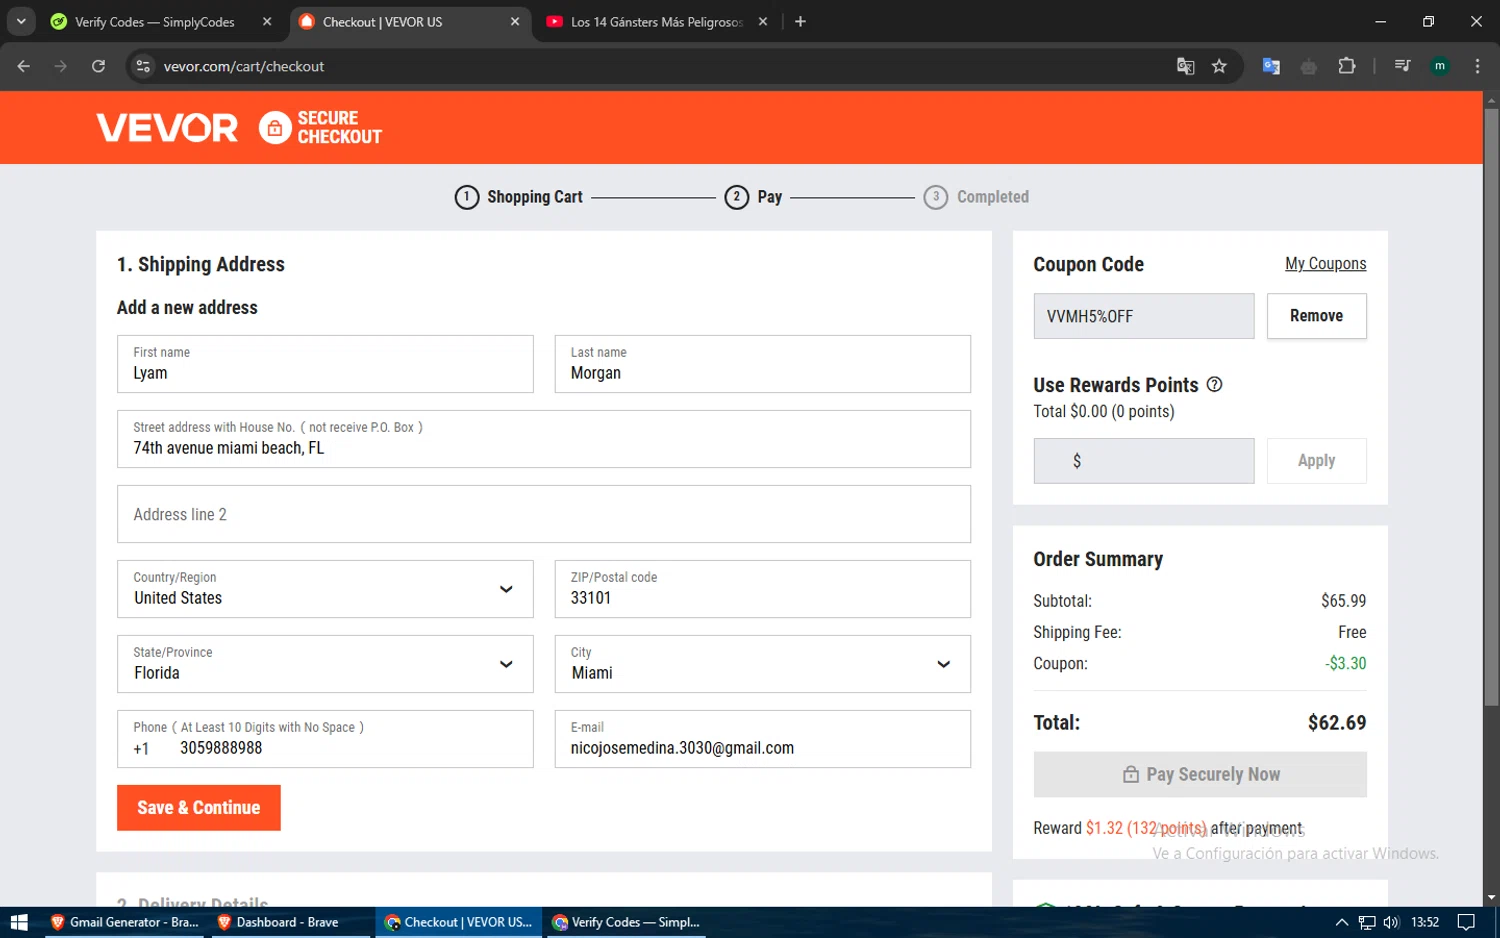Click the Coupon -$3.30 discount value
The width and height of the screenshot is (1500, 938).
1346,663
